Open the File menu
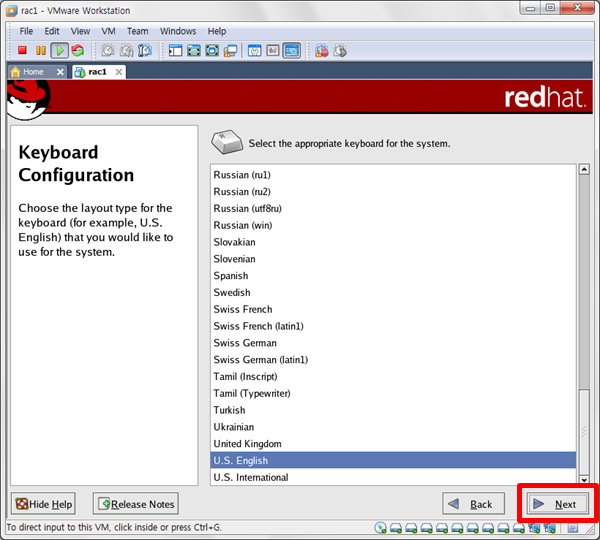 coord(26,31)
